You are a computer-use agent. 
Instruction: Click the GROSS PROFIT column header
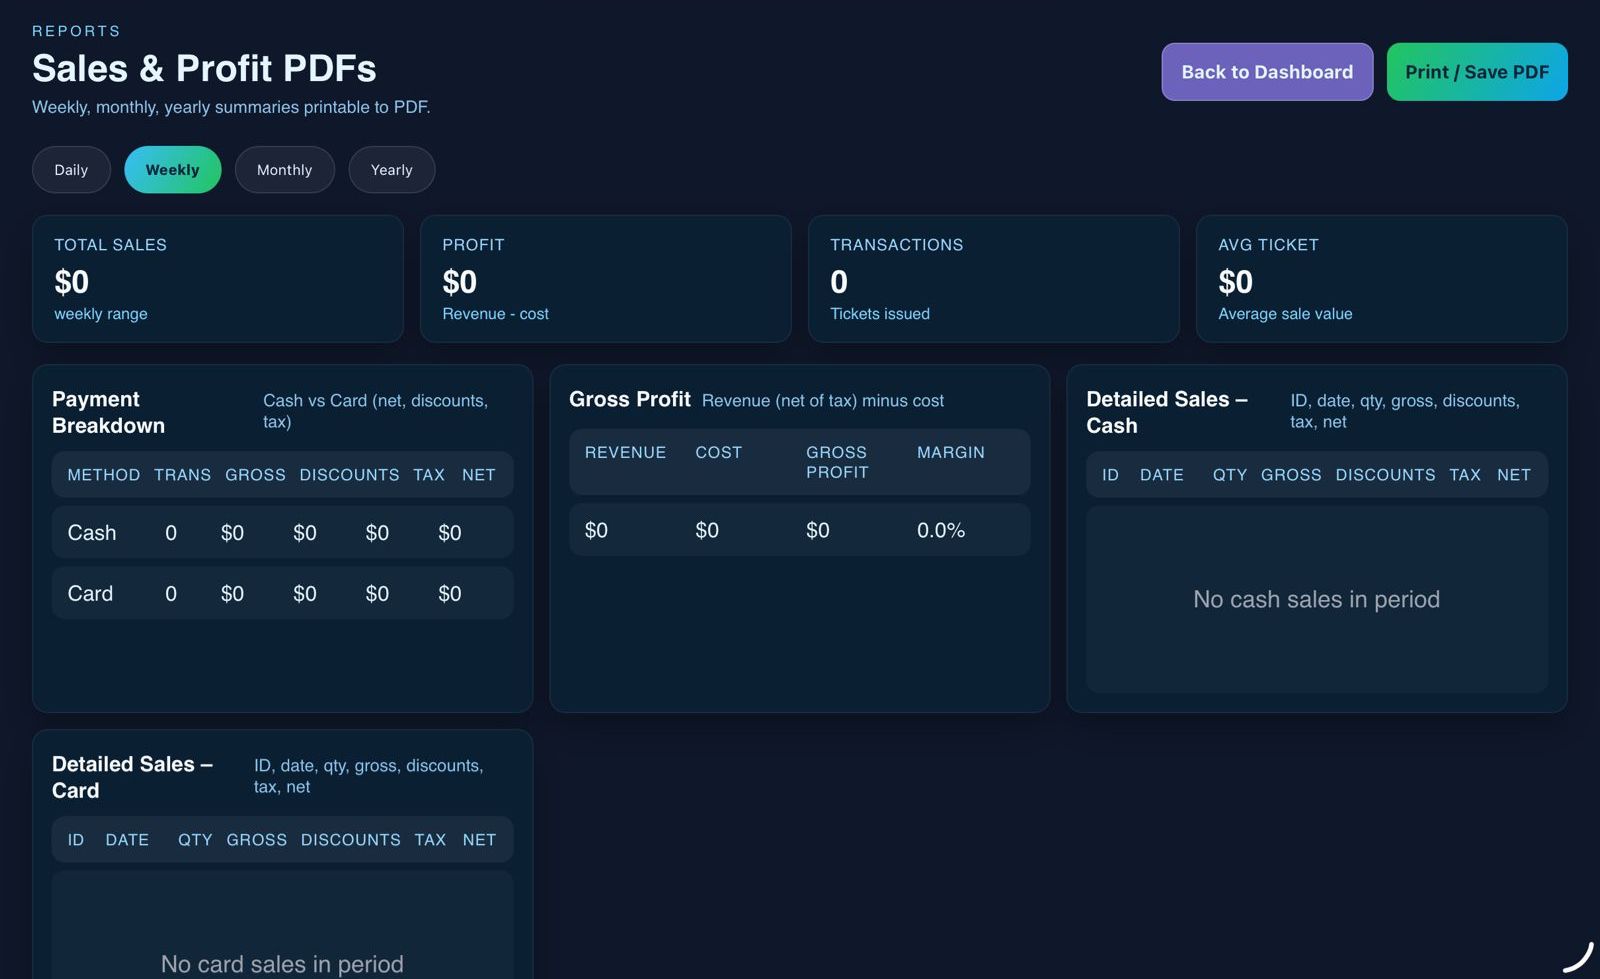(838, 462)
